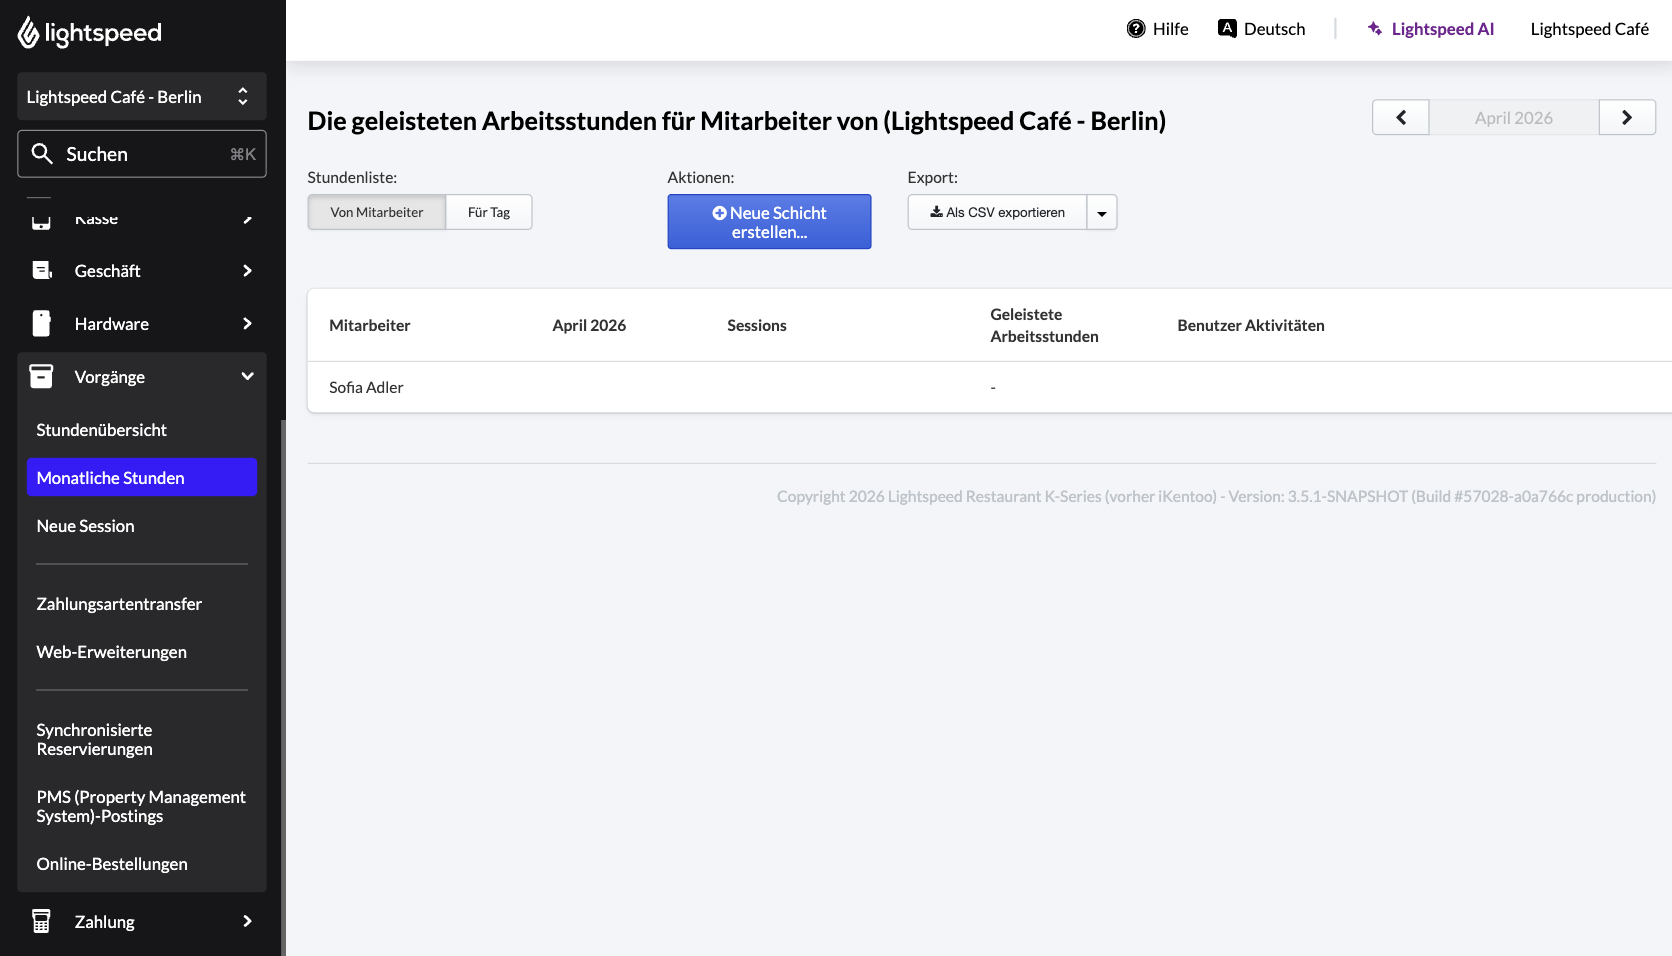Click Deutsch language selector

pyautogui.click(x=1274, y=29)
